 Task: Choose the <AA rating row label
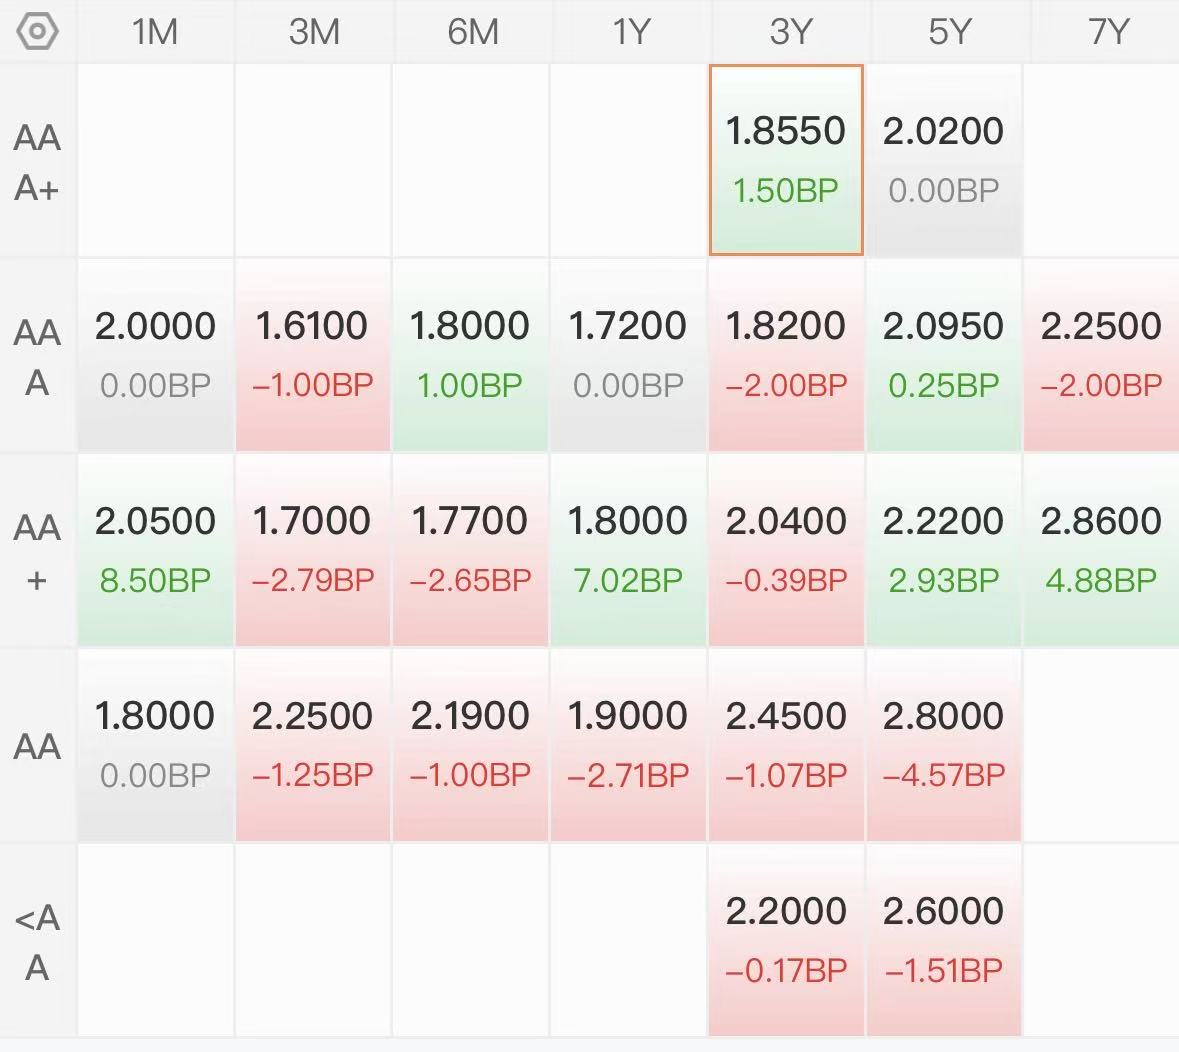(x=37, y=941)
